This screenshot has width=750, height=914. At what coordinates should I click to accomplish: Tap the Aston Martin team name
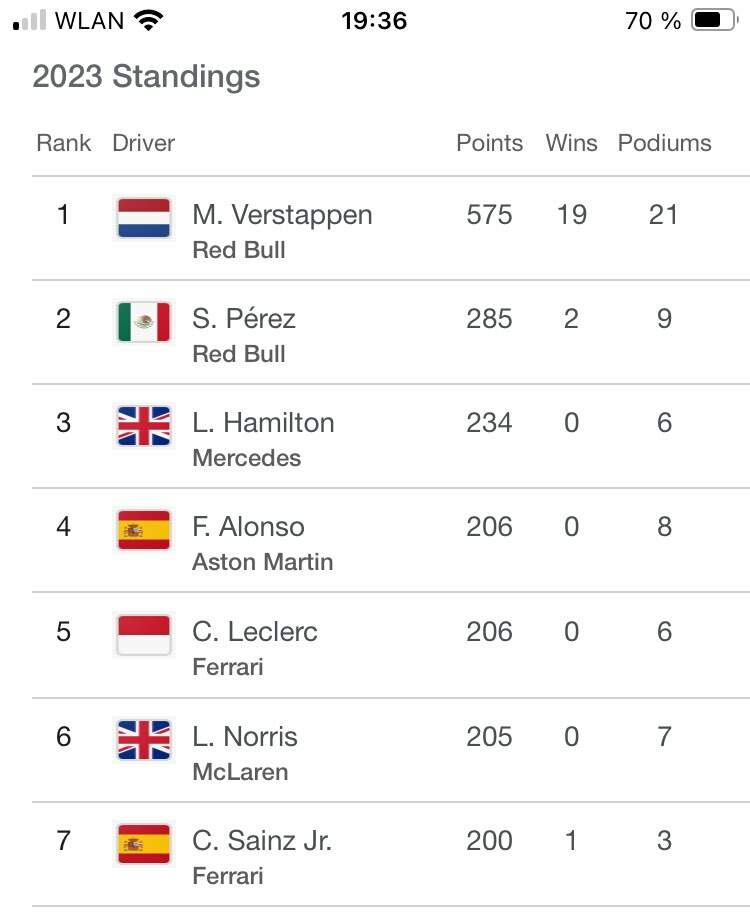(x=263, y=562)
